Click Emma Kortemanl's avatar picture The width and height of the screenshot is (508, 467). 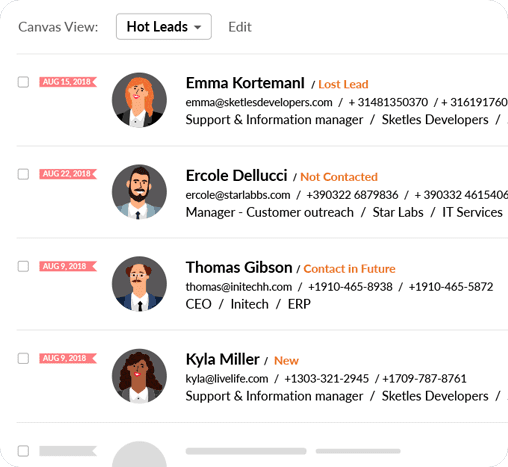click(139, 100)
